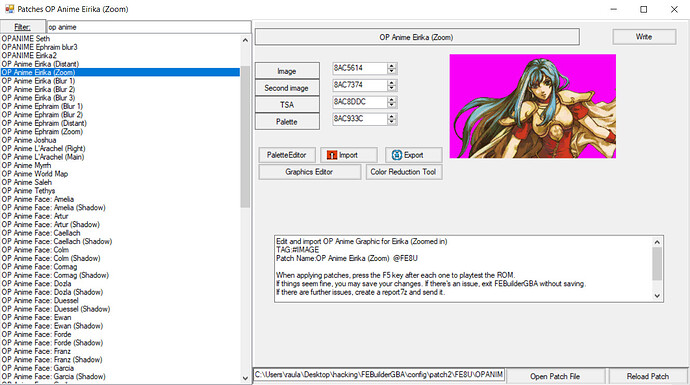Image resolution: width=690 pixels, height=385 pixels.
Task: Select OP Anime Joshua
Action: pos(120,140)
